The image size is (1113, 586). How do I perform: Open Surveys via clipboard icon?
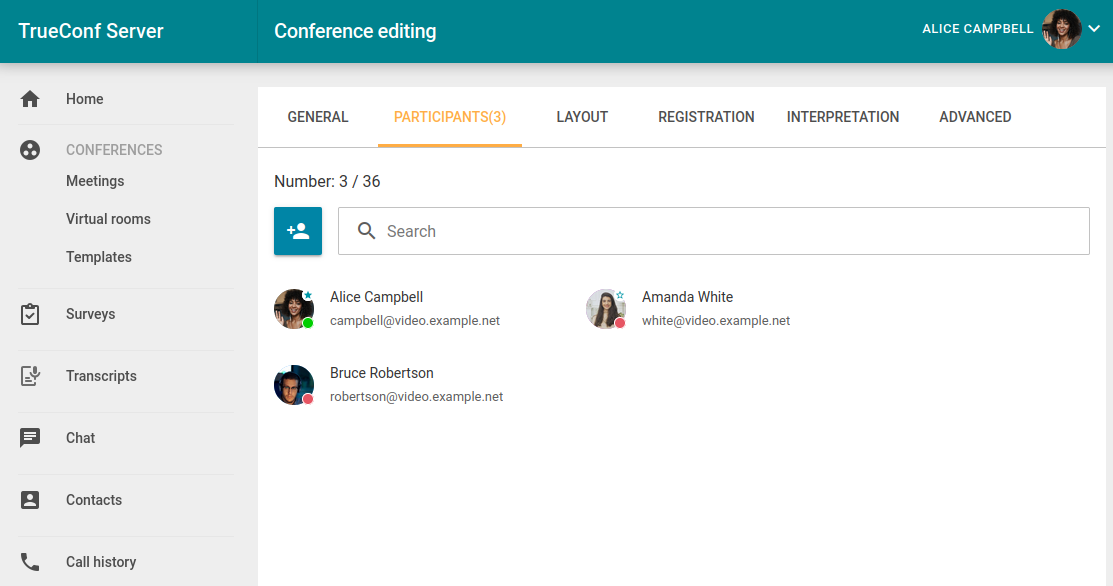coord(30,314)
